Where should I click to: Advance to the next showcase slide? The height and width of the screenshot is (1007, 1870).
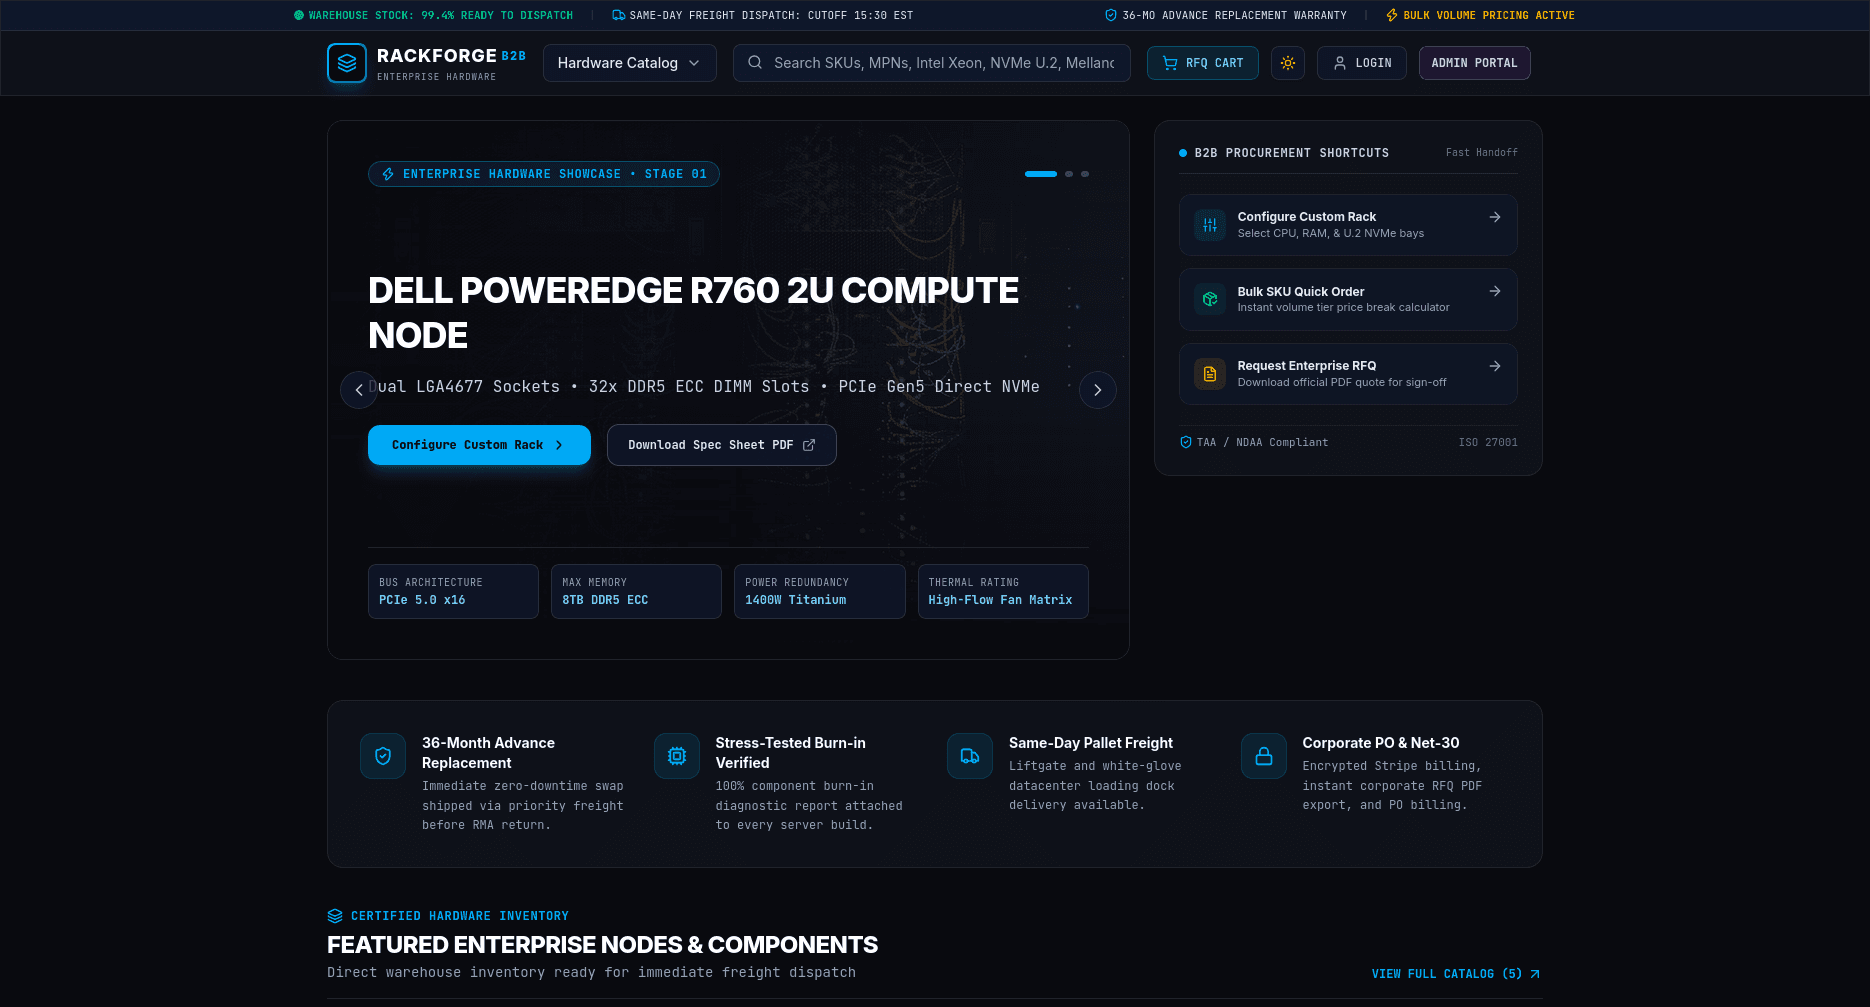pos(1098,390)
